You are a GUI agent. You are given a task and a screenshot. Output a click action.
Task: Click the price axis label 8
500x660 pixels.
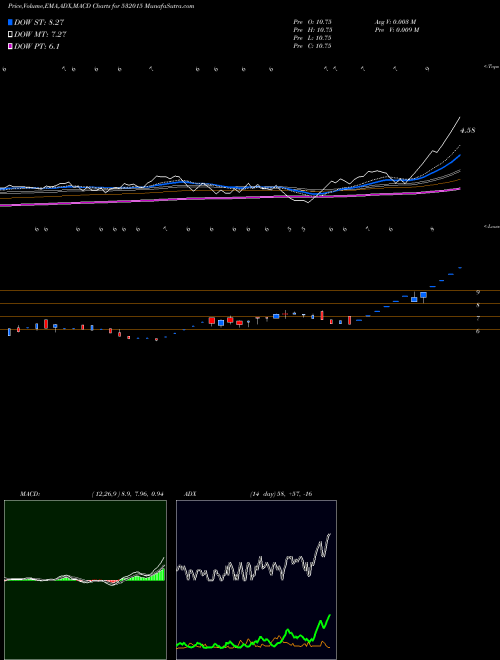point(478,305)
